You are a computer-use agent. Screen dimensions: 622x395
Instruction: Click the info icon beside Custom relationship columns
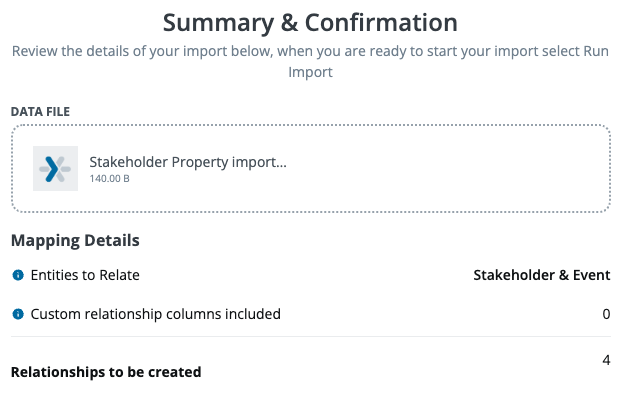18,314
